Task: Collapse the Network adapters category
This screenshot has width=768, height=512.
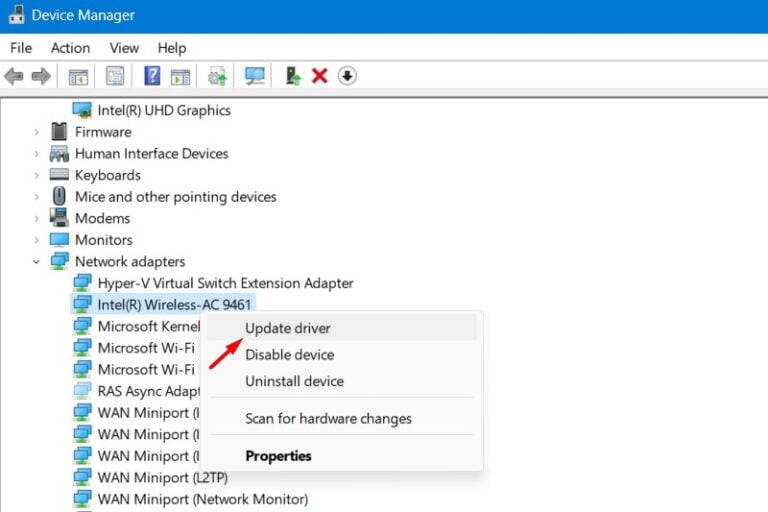Action: (36, 262)
